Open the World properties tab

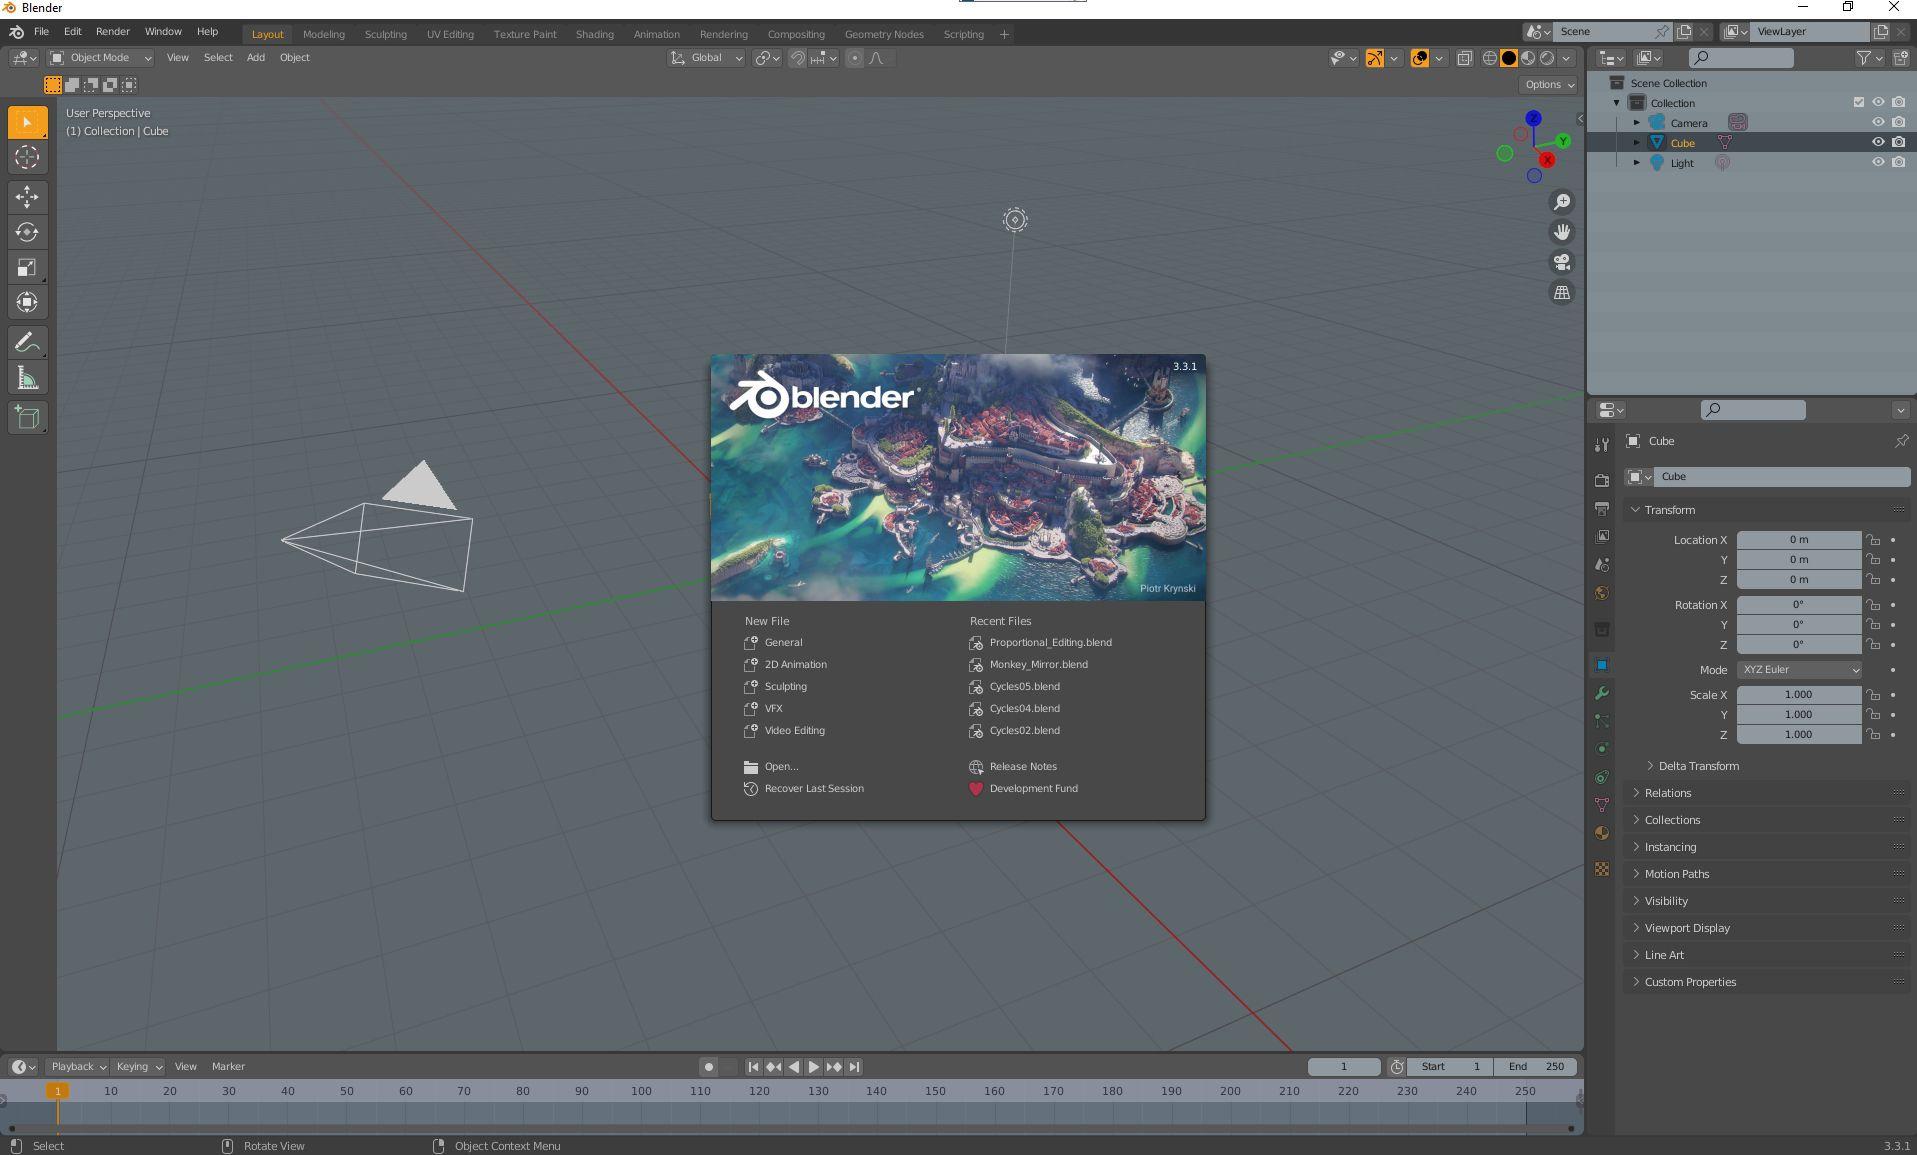click(x=1602, y=593)
